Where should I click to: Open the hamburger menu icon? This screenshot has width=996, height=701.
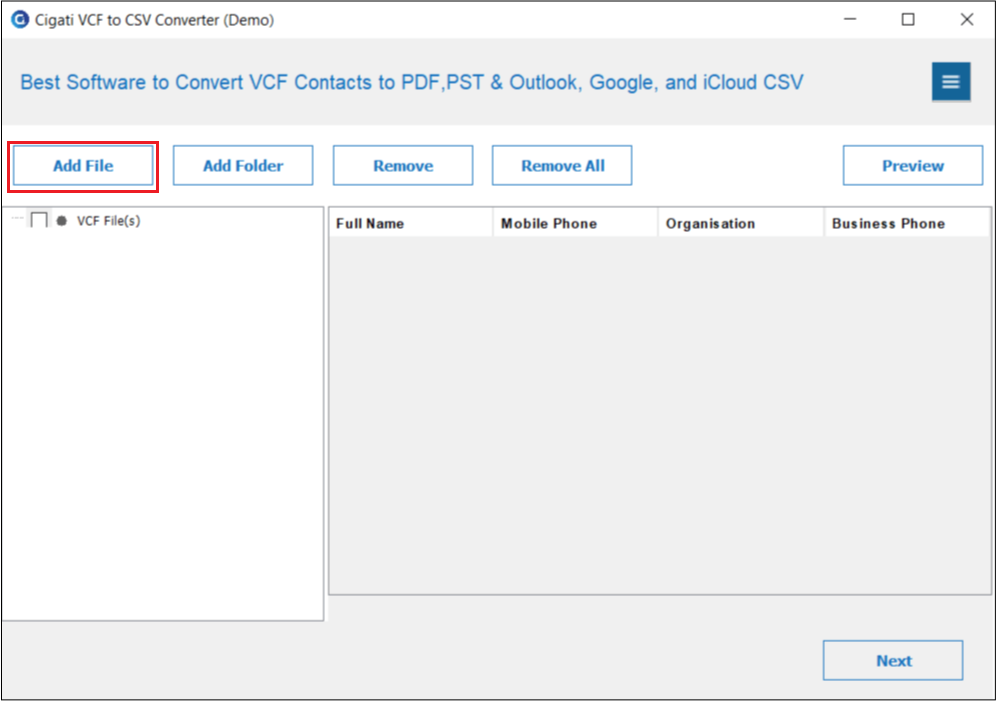pyautogui.click(x=951, y=81)
